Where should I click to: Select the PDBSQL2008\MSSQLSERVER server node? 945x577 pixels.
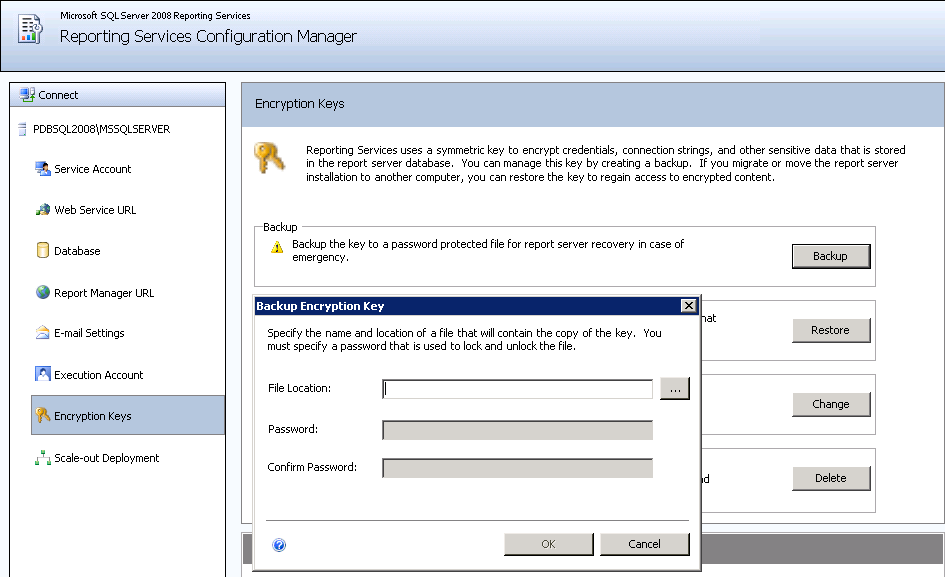101,129
